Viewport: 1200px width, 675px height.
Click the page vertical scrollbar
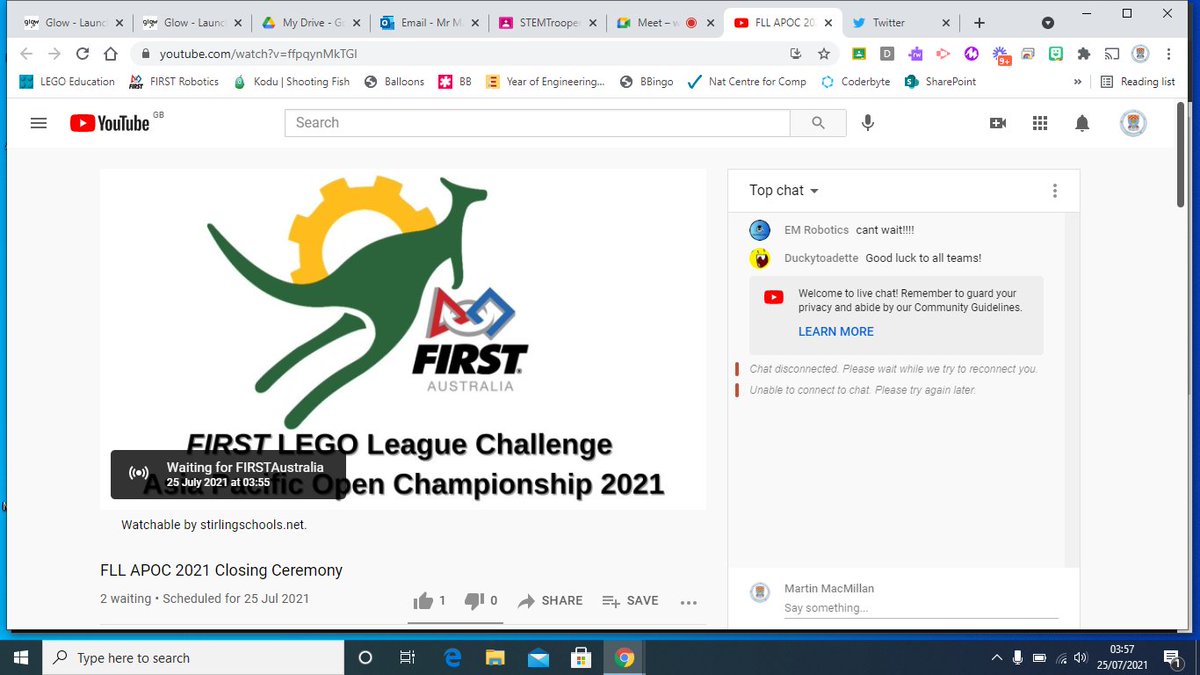(x=1182, y=154)
